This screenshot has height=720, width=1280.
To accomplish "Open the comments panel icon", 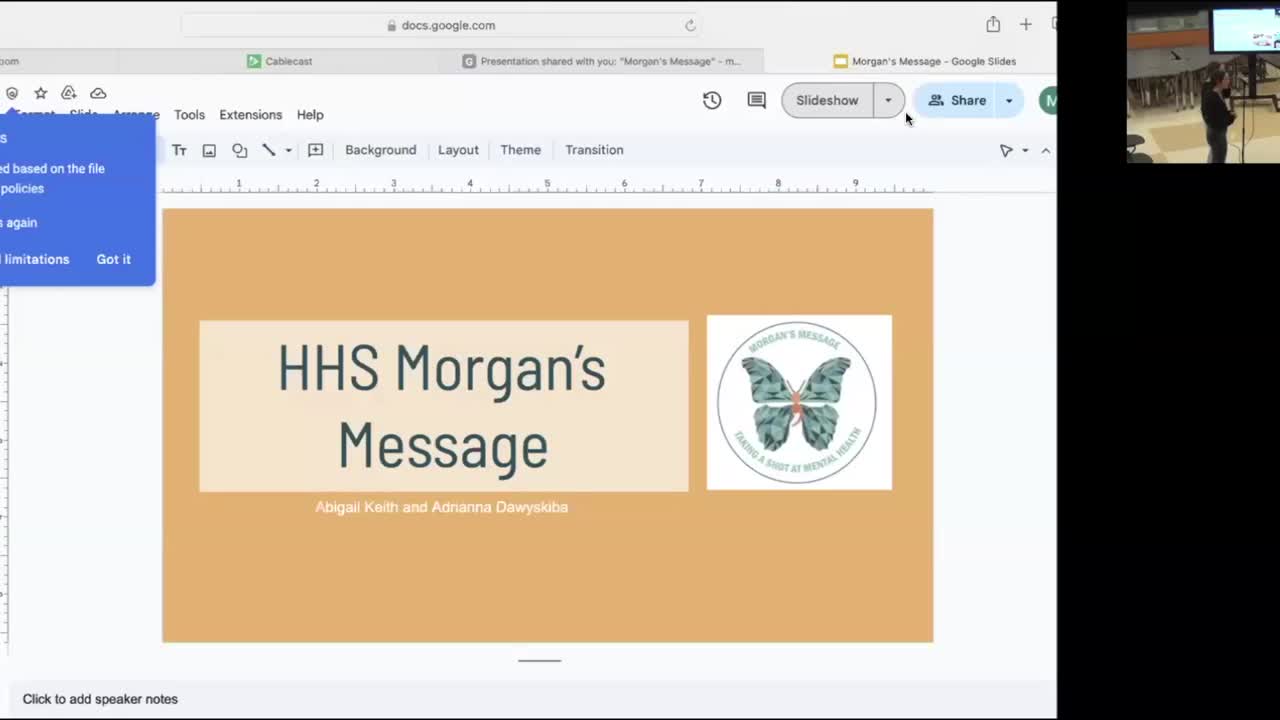I will tap(757, 100).
